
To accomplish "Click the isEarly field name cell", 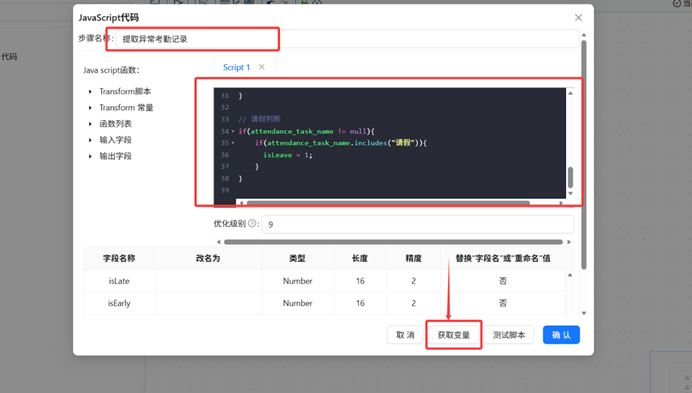I will tap(119, 303).
